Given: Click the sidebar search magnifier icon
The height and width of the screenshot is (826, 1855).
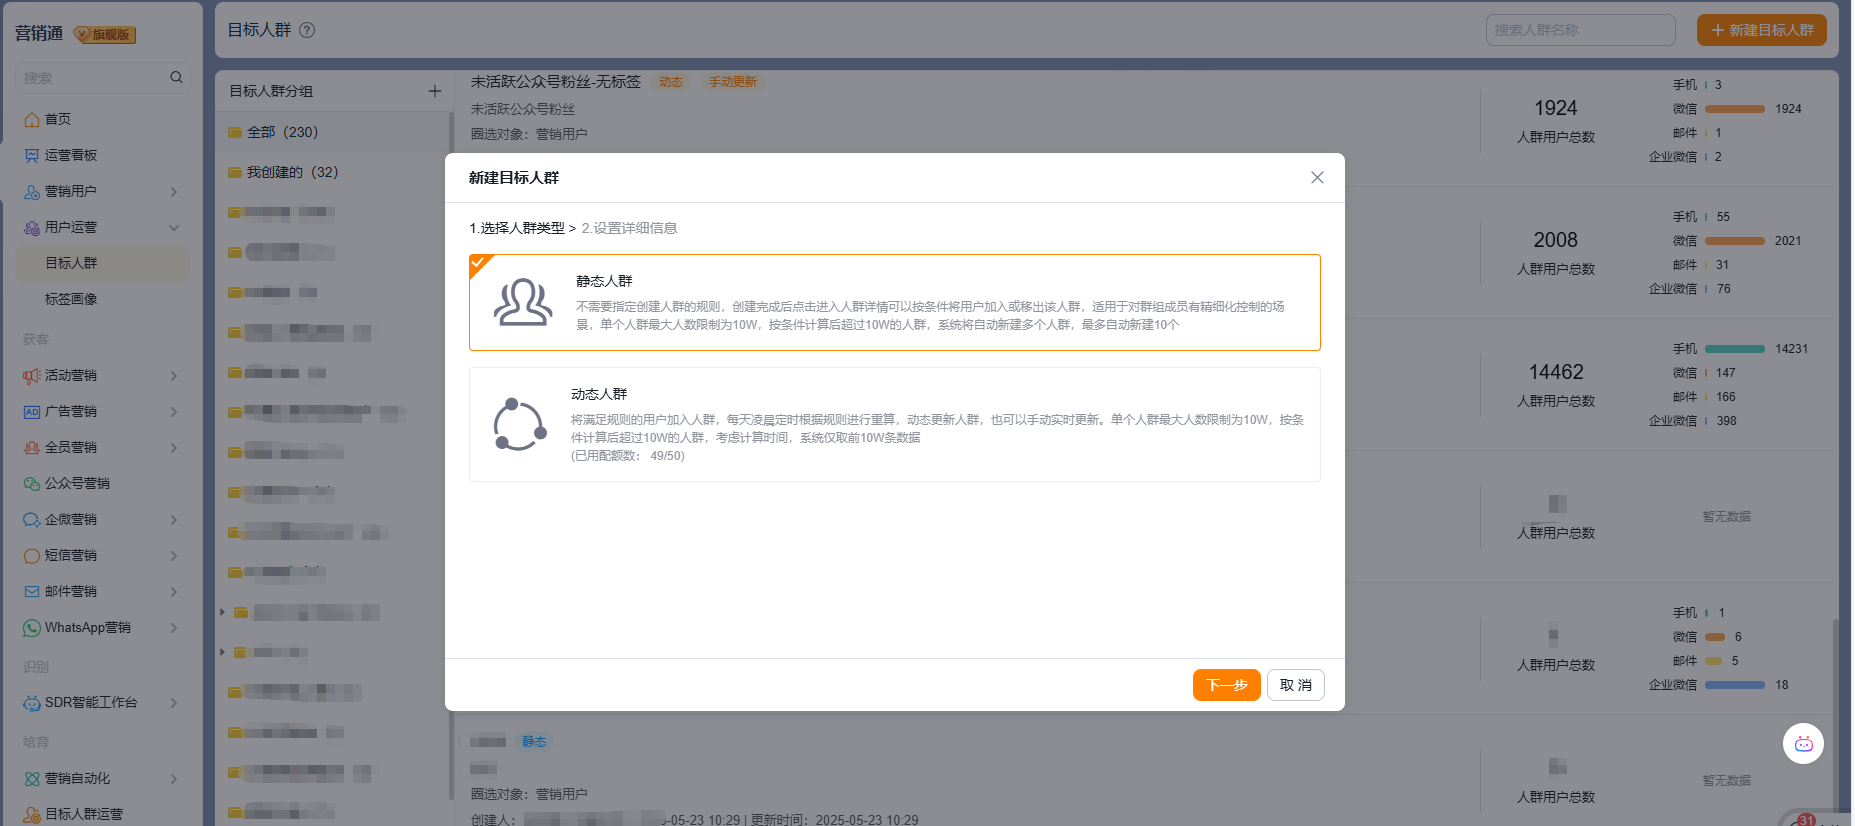Looking at the screenshot, I should pyautogui.click(x=176, y=77).
